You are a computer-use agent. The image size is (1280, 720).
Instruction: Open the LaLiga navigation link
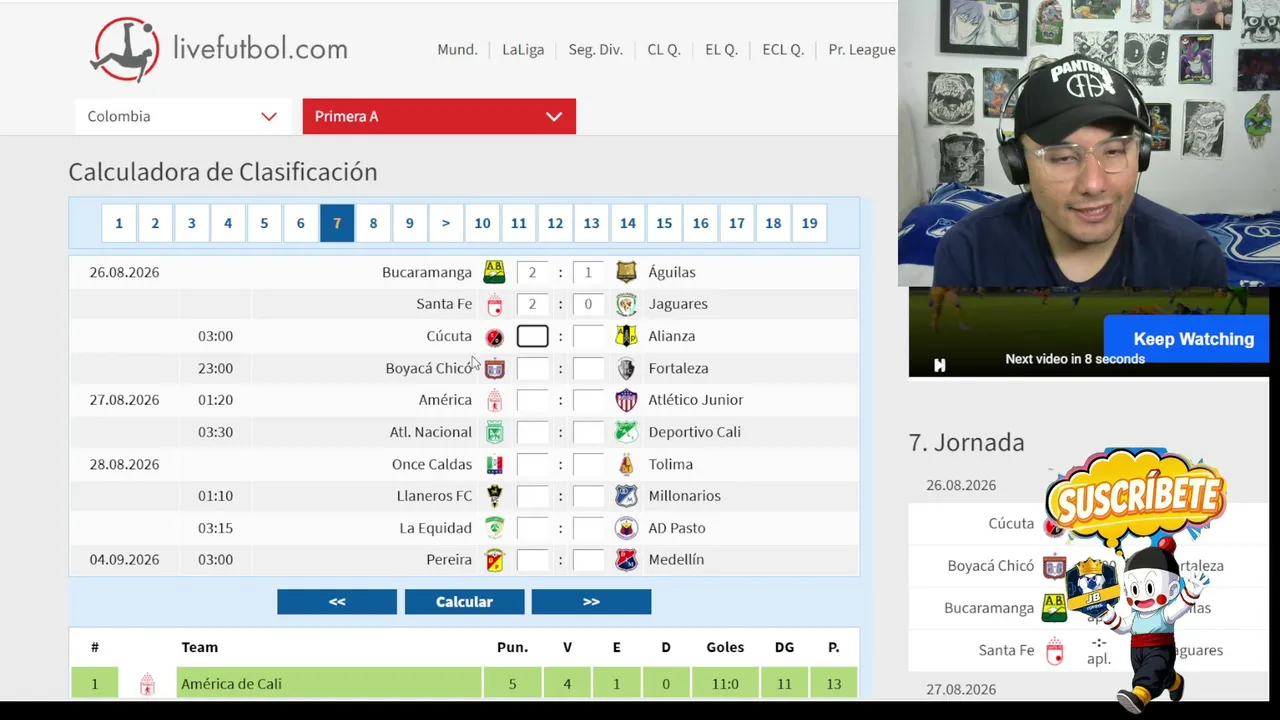point(523,50)
